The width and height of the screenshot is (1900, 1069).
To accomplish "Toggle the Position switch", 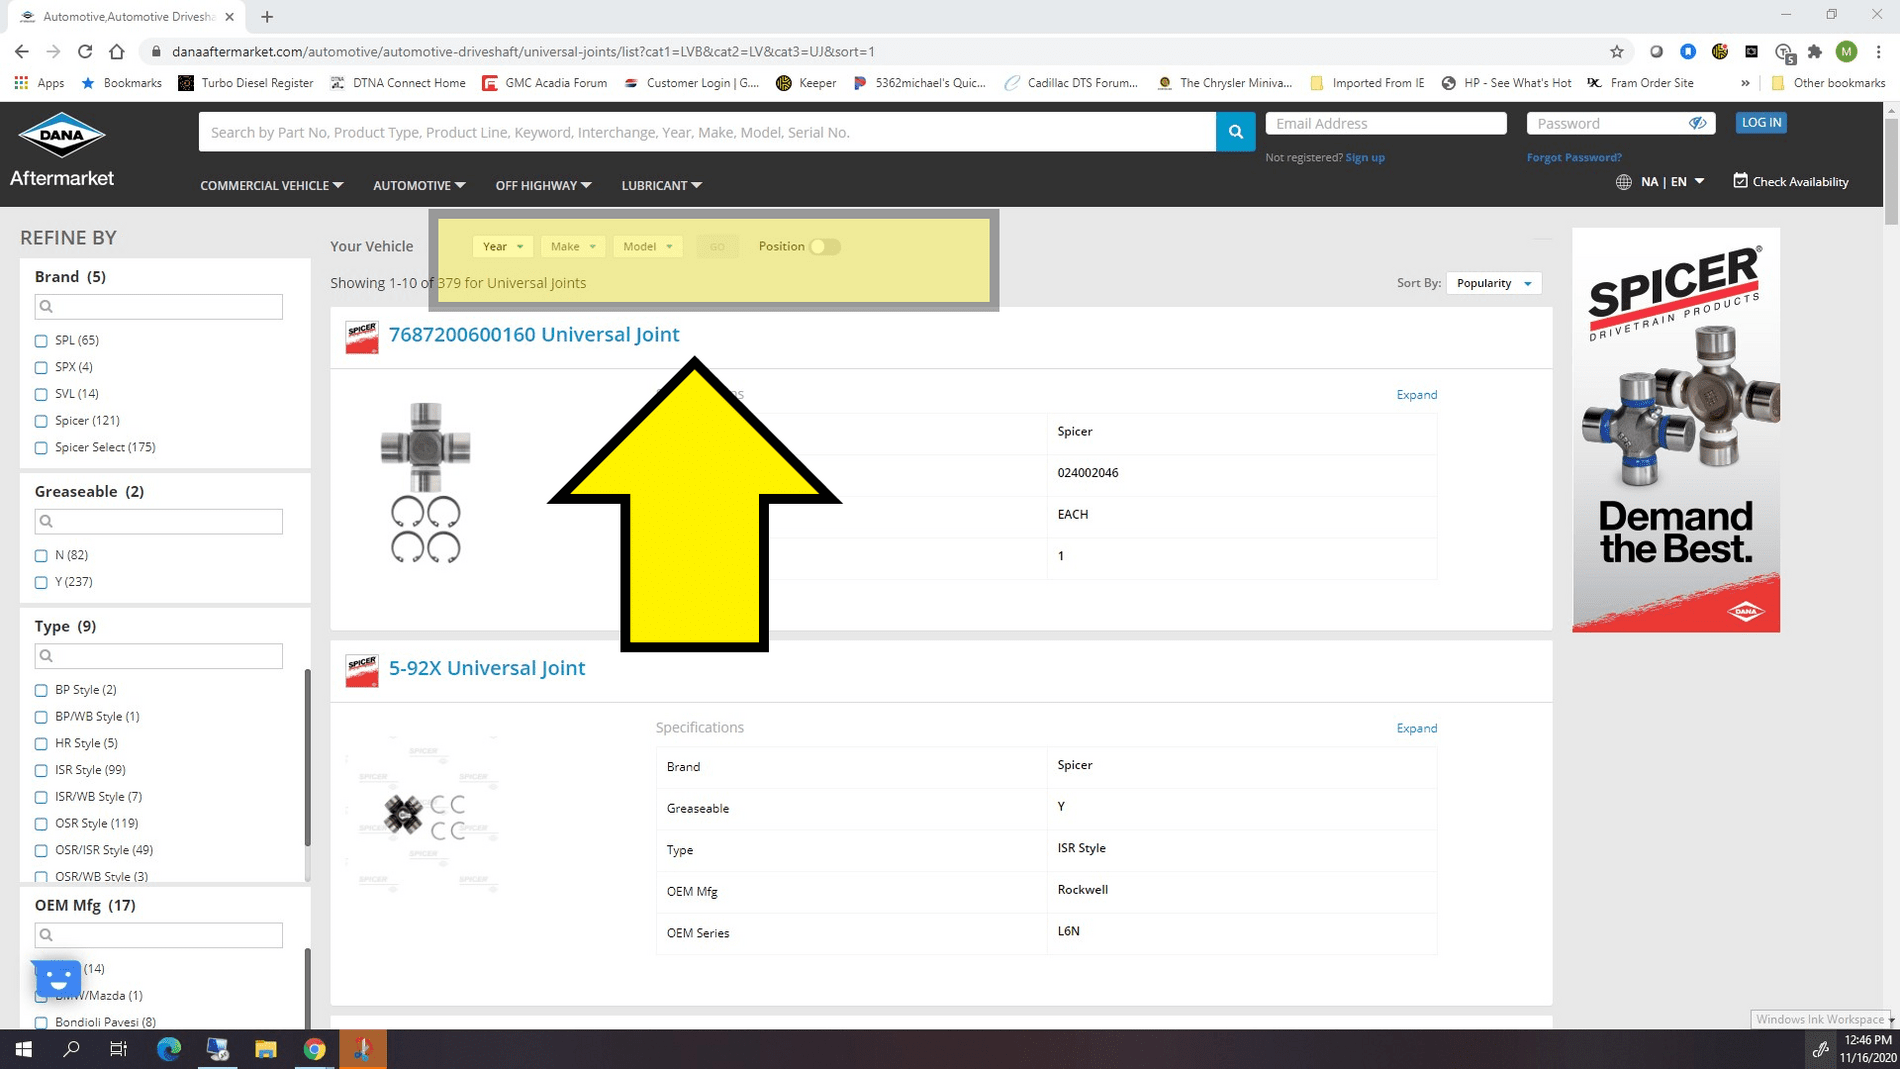I will pos(825,246).
